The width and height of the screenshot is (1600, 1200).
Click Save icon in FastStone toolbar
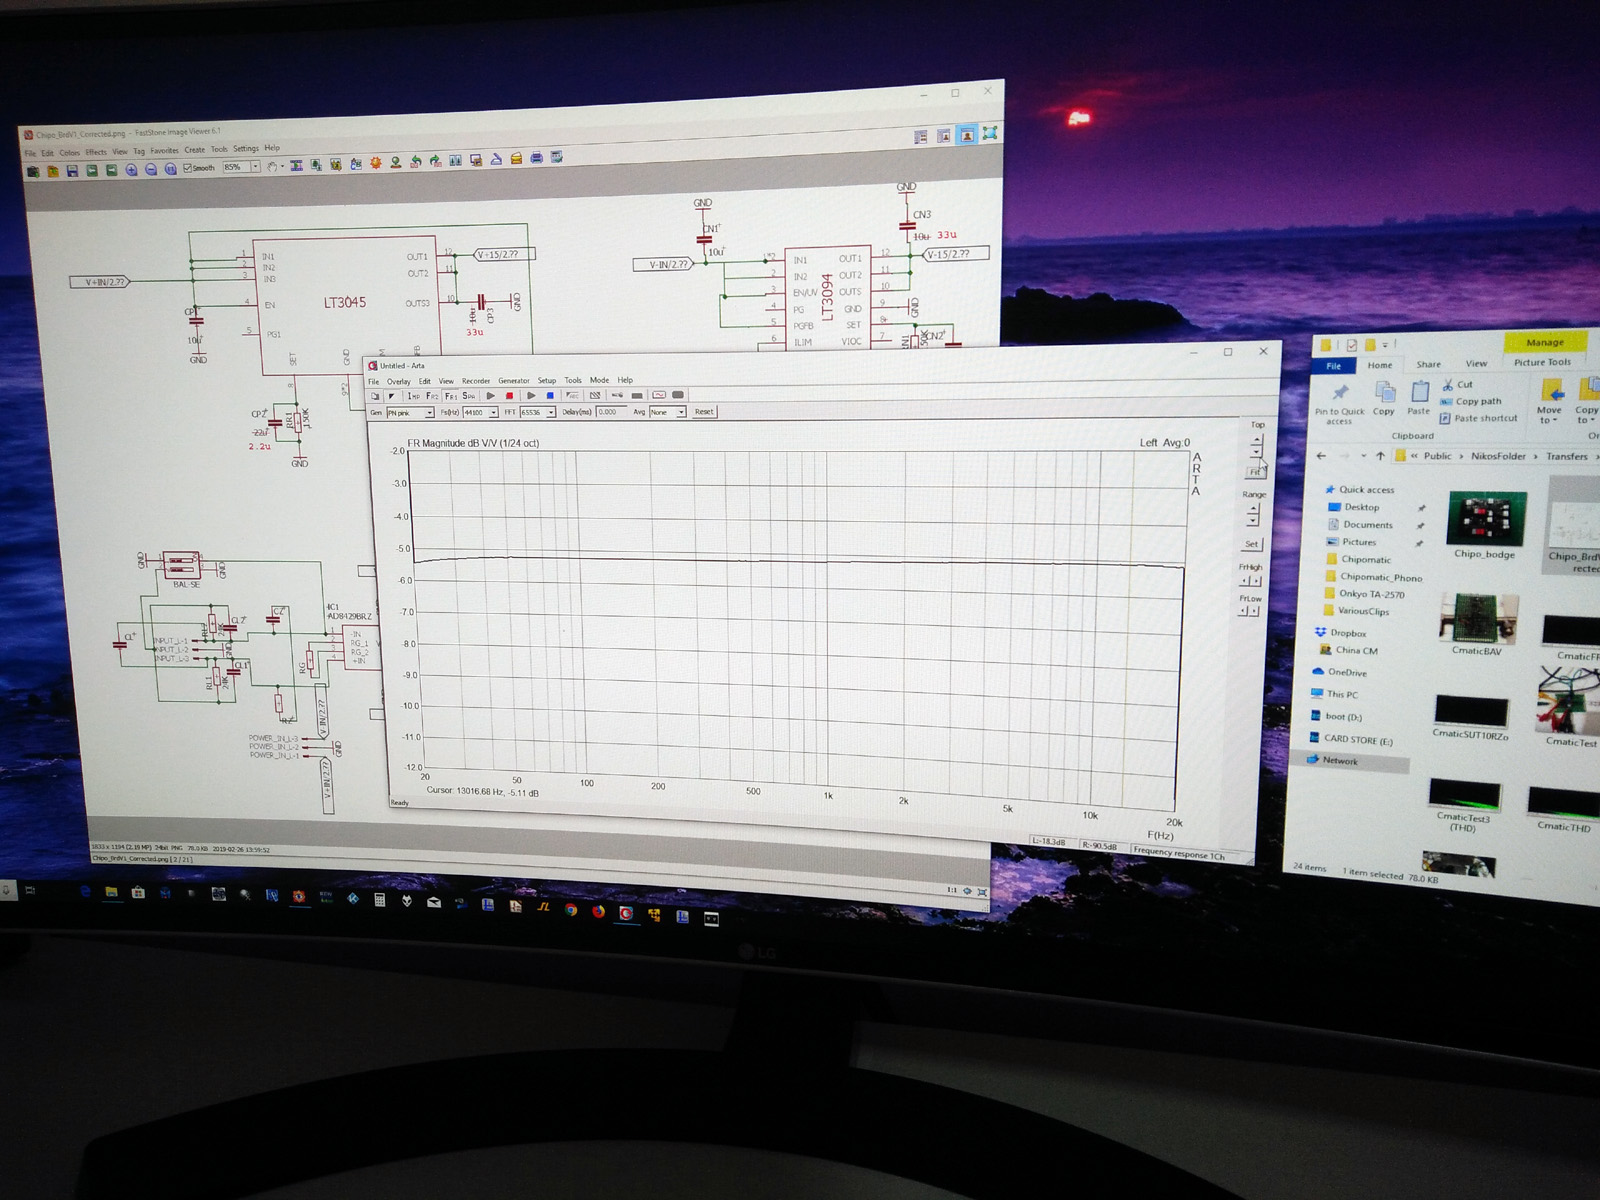tap(72, 171)
